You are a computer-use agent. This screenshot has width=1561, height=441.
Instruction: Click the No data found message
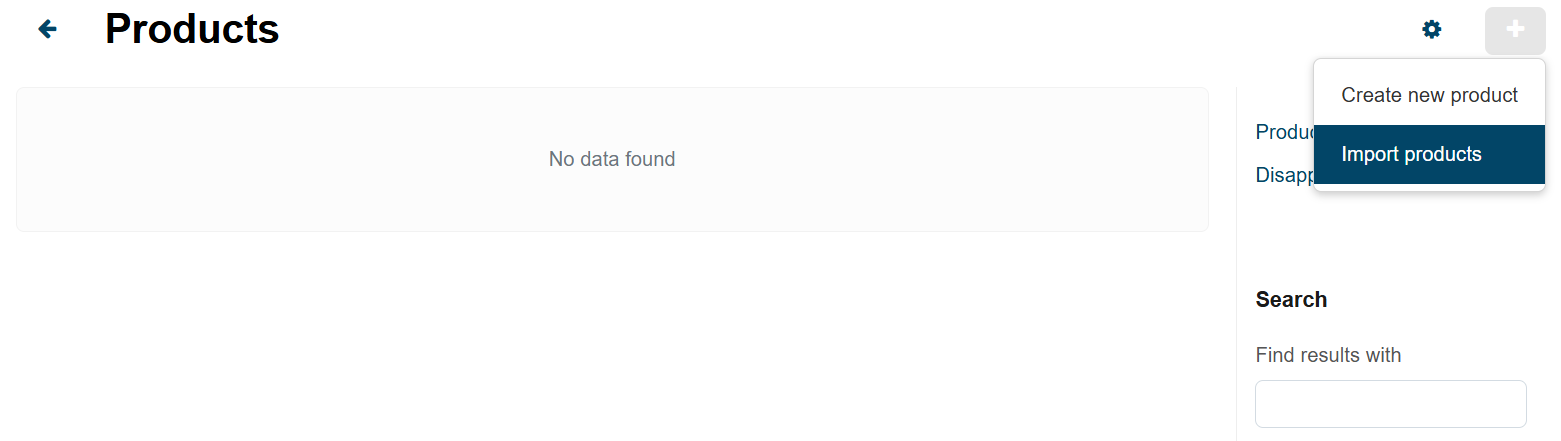point(612,159)
